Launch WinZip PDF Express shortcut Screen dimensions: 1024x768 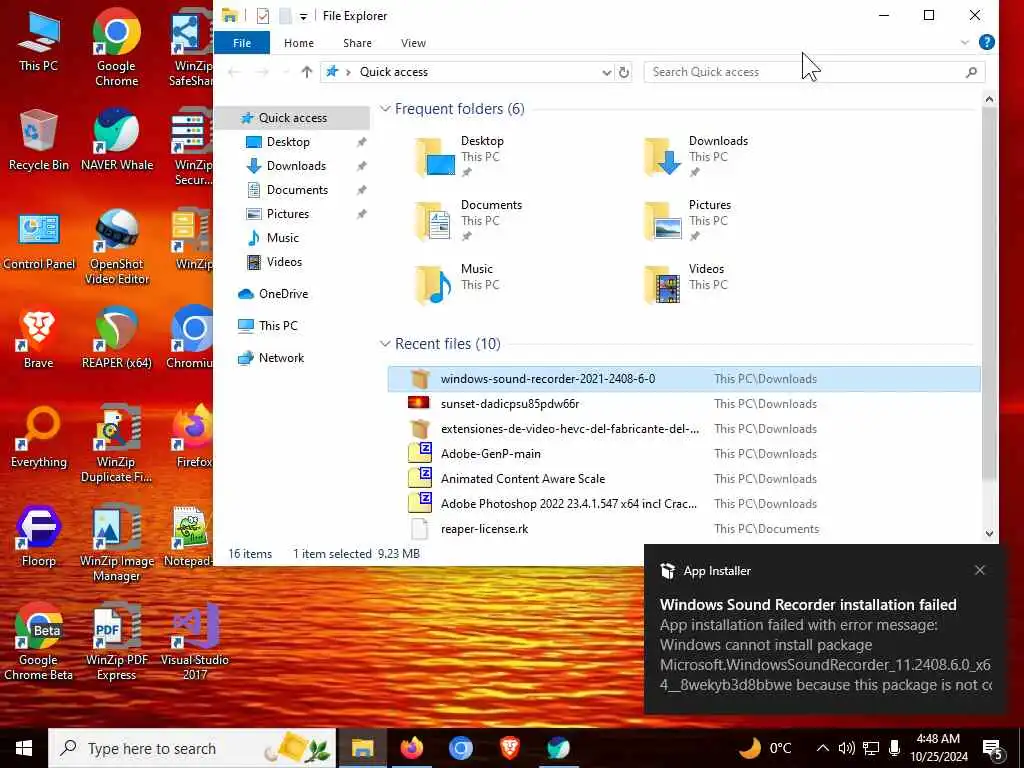point(117,642)
